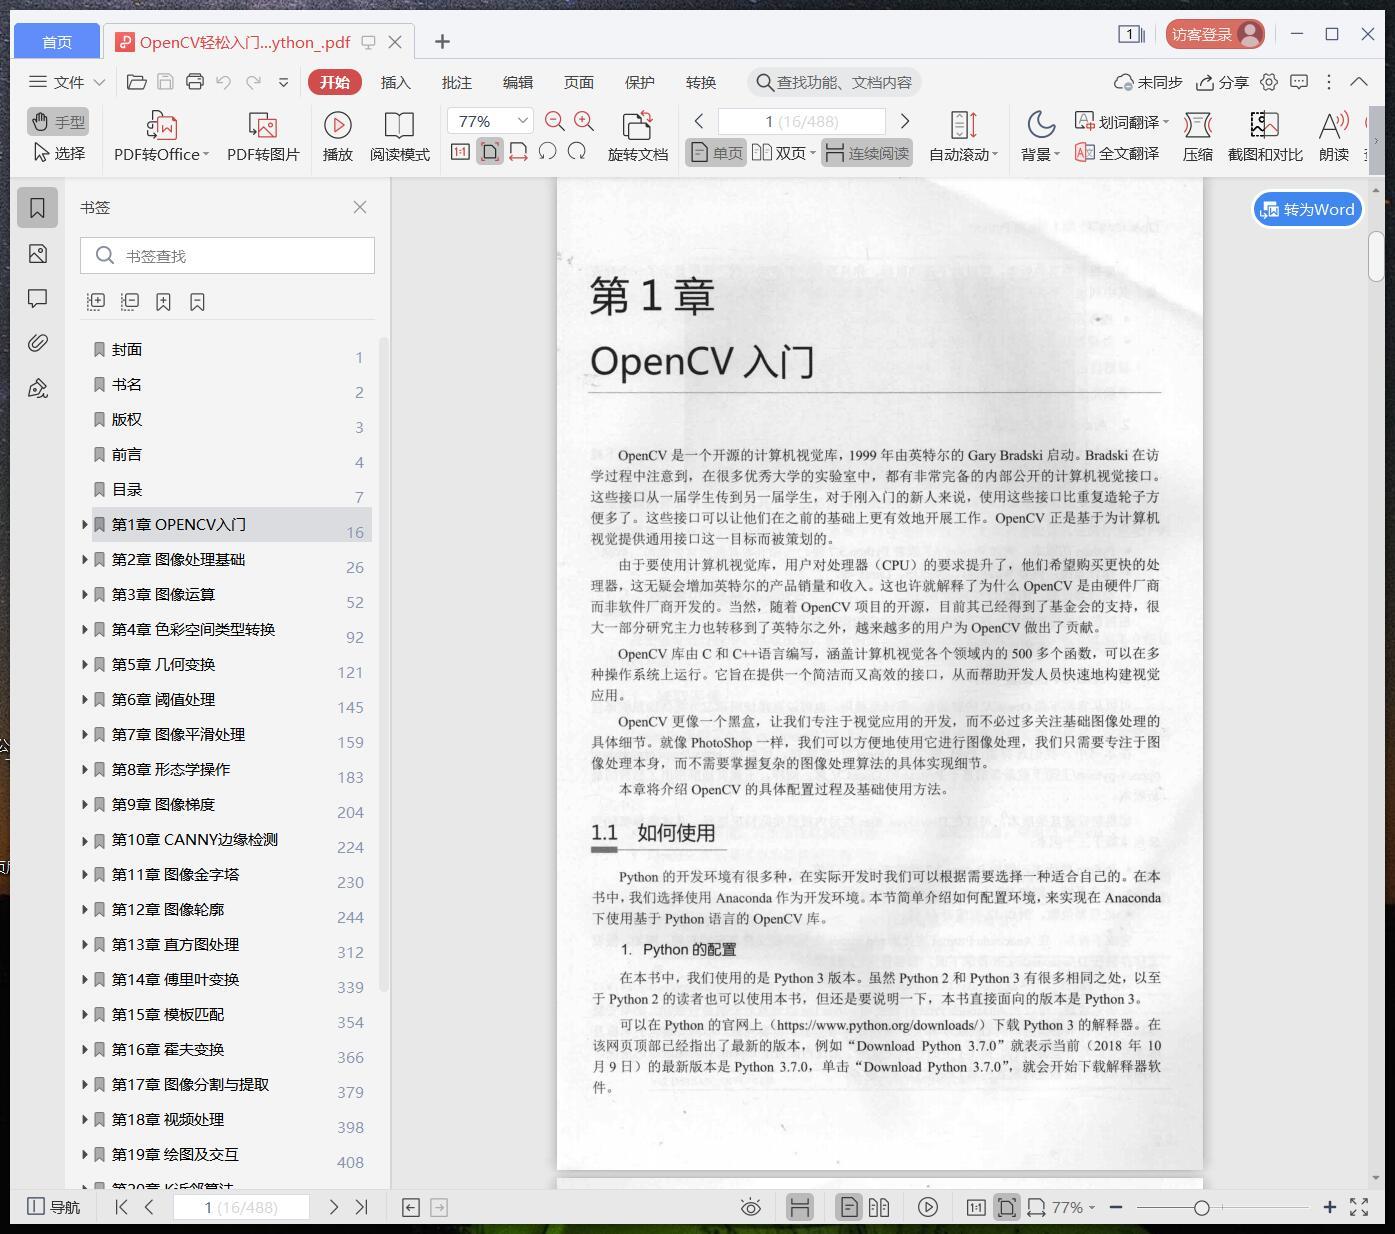Open the signature sidebar panel
The width and height of the screenshot is (1395, 1234).
(x=38, y=388)
